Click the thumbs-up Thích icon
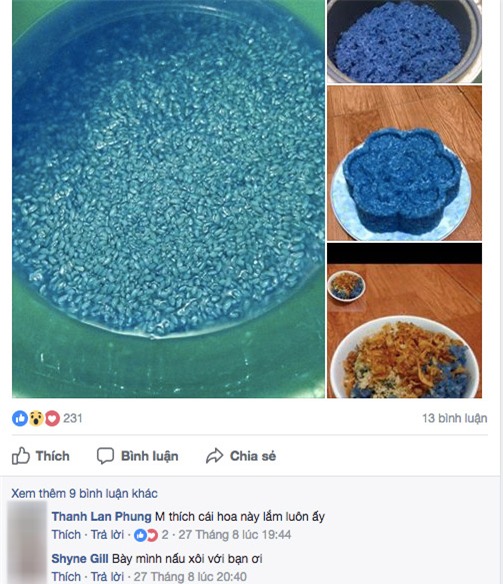This screenshot has height=584, width=503. click(x=20, y=456)
